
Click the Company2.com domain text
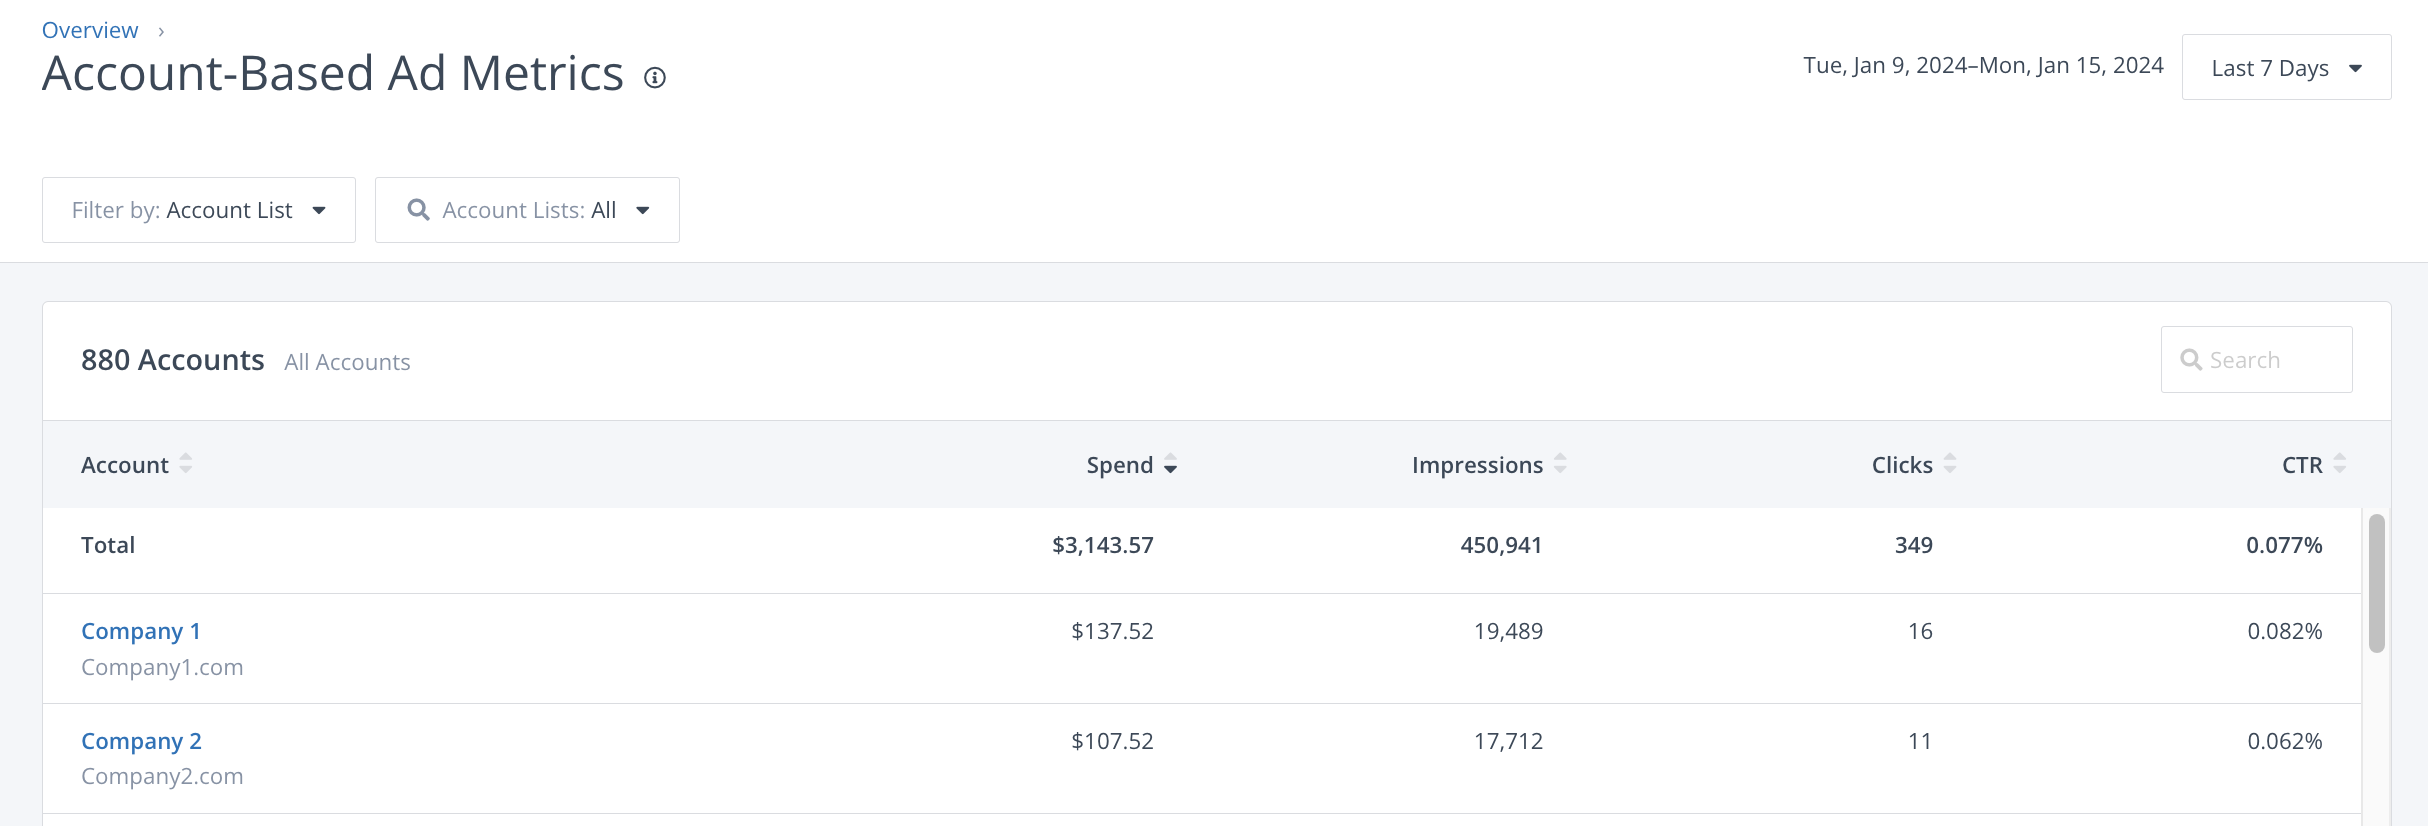pyautogui.click(x=162, y=776)
